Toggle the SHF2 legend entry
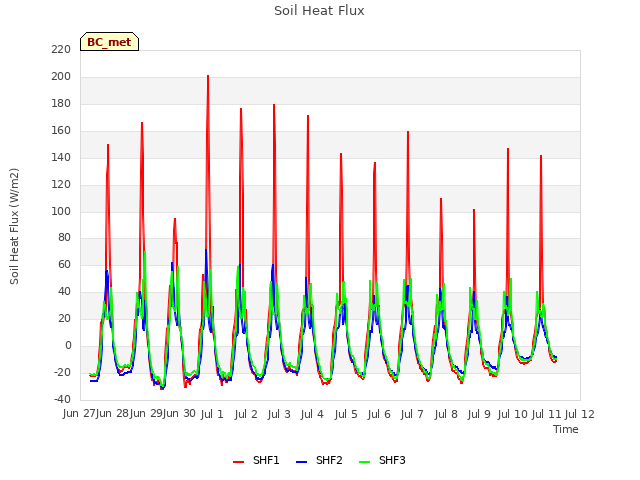 [x=319, y=460]
